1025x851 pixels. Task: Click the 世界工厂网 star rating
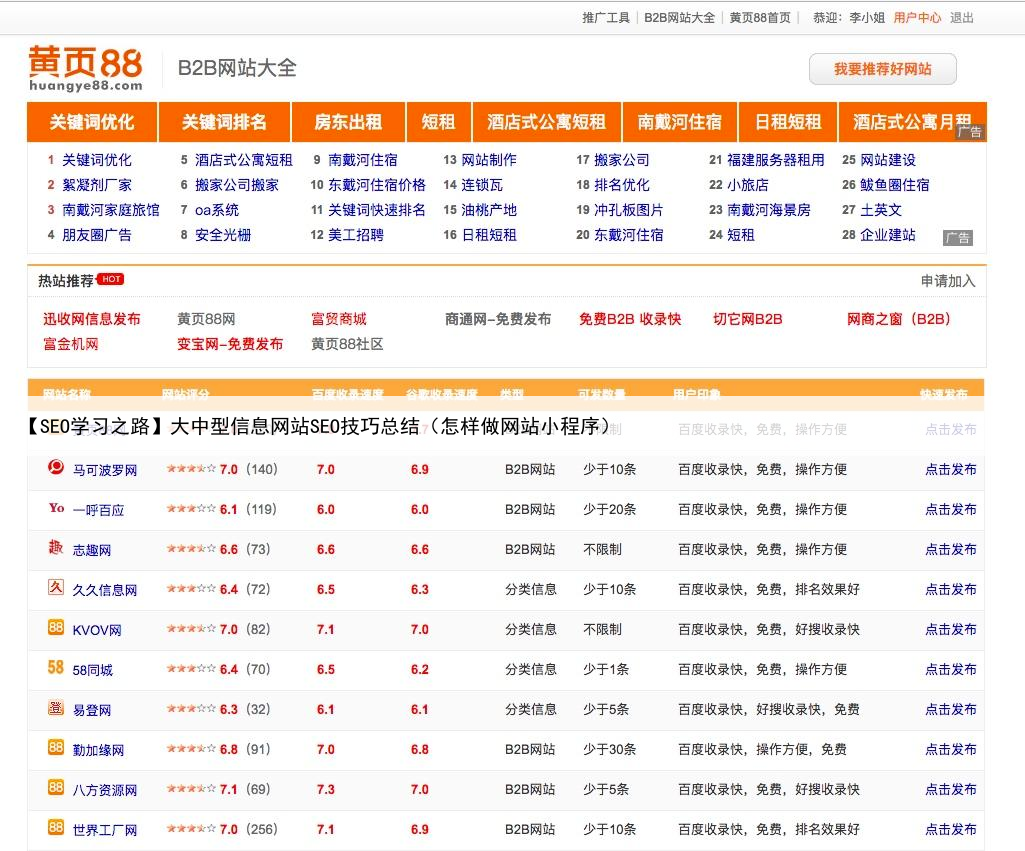point(191,829)
